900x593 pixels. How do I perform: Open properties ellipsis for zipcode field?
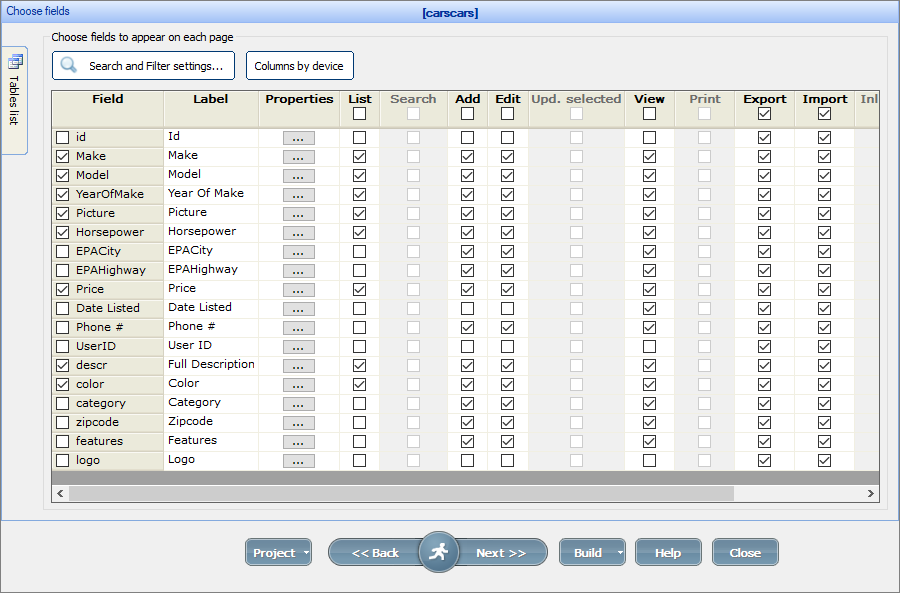point(298,423)
